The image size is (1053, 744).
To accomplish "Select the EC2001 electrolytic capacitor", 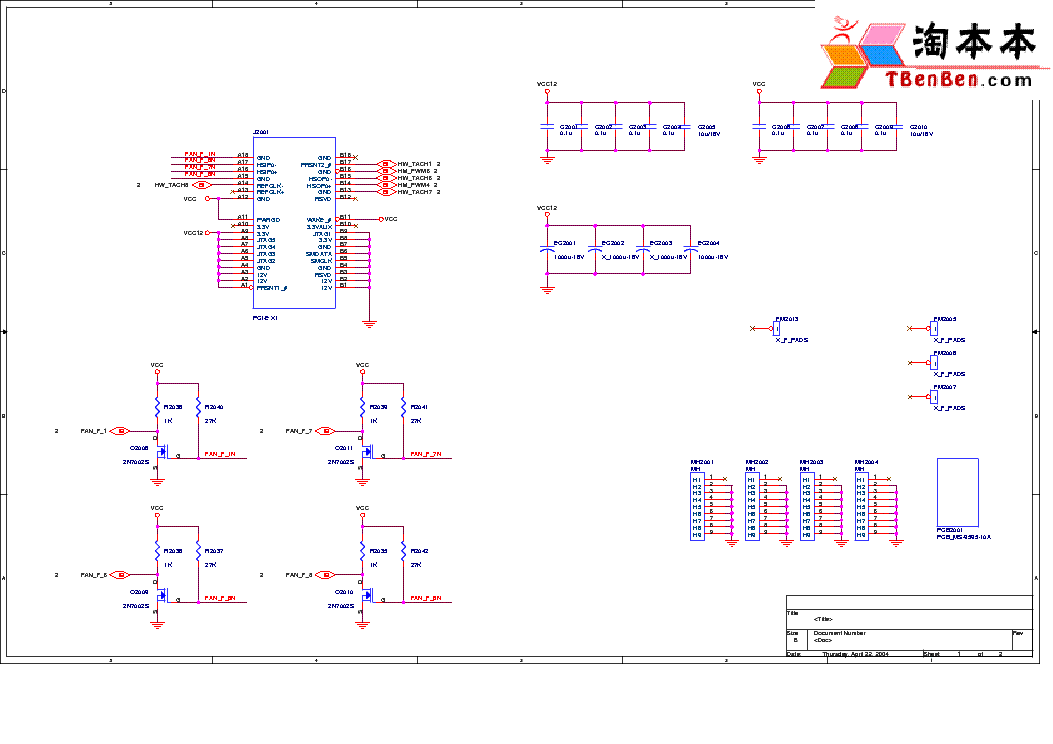I will click(x=547, y=249).
